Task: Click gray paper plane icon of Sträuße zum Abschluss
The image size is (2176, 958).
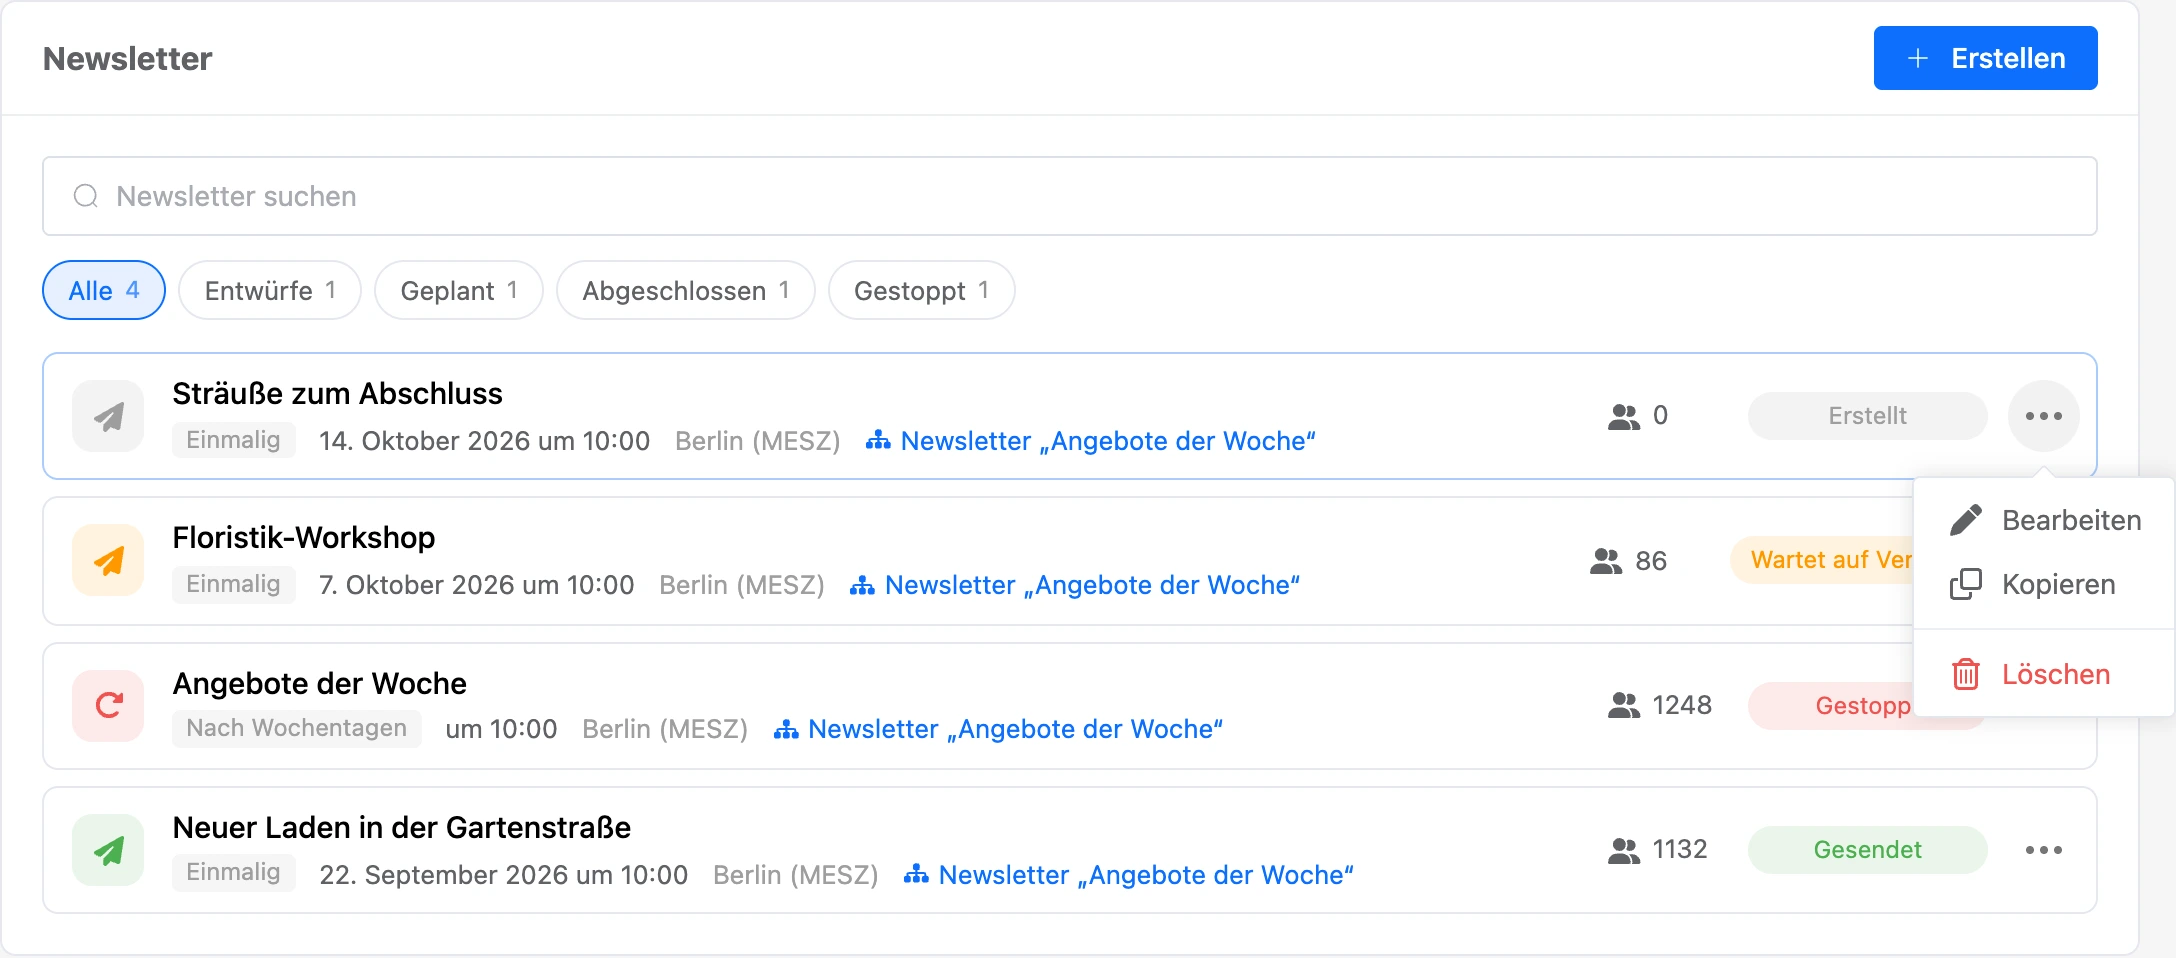Action: point(108,416)
